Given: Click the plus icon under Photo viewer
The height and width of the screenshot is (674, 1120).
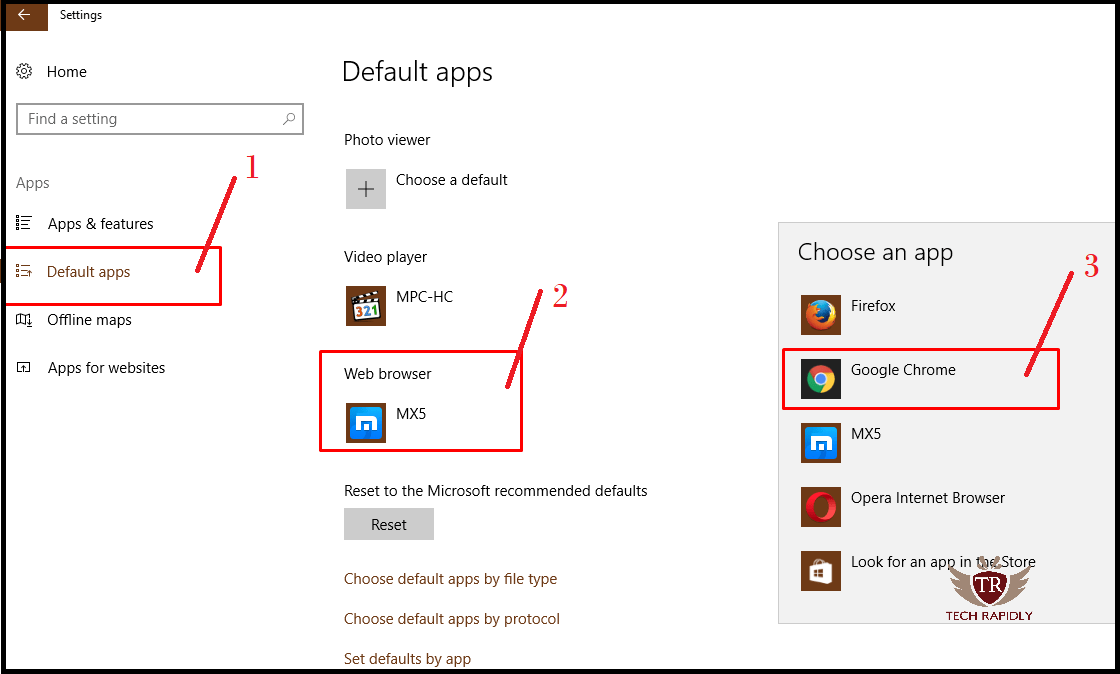Looking at the screenshot, I should point(365,189).
